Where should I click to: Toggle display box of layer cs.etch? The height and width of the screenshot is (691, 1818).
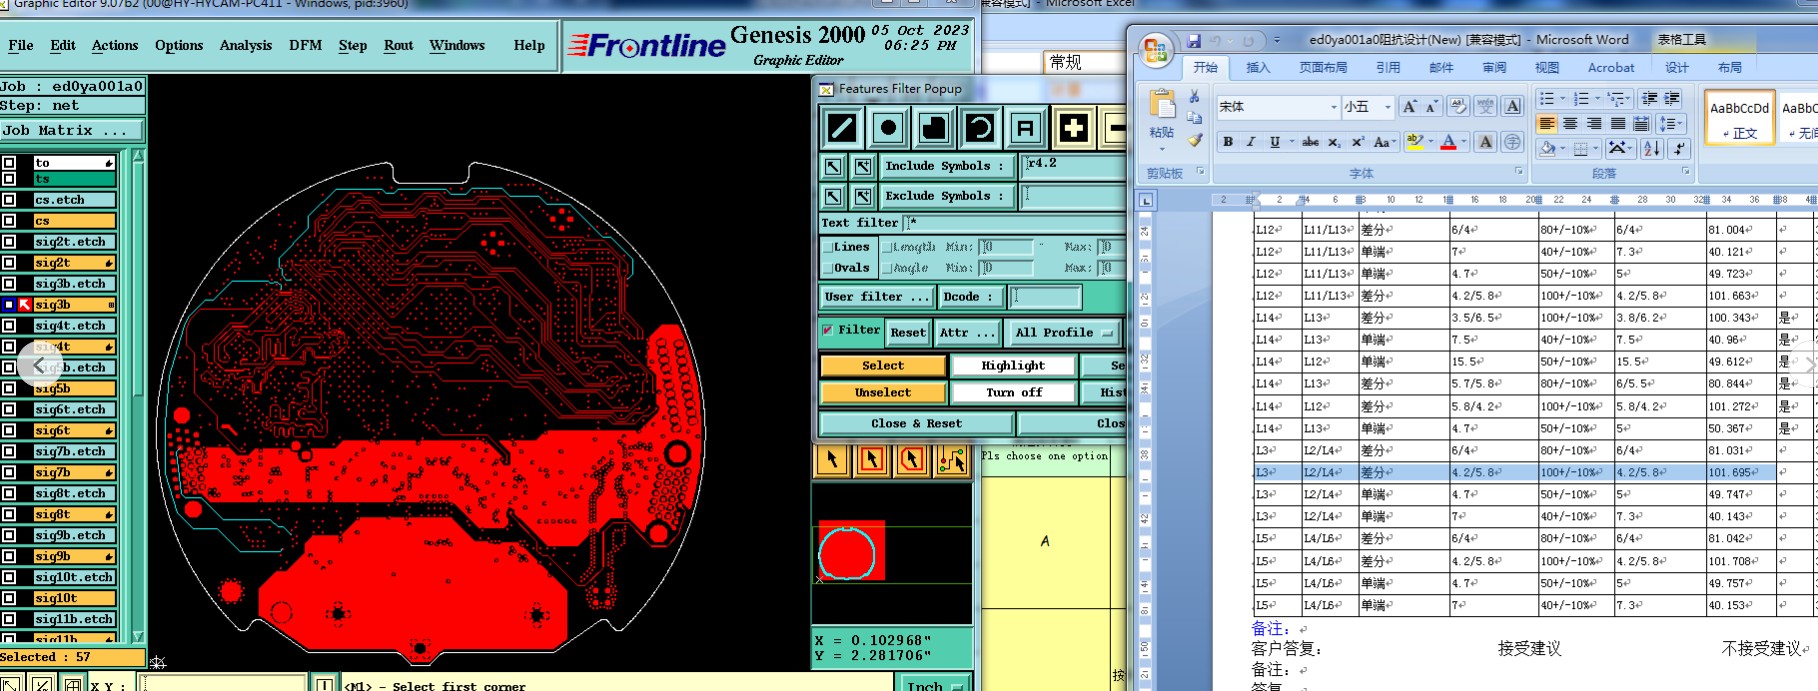tap(8, 200)
